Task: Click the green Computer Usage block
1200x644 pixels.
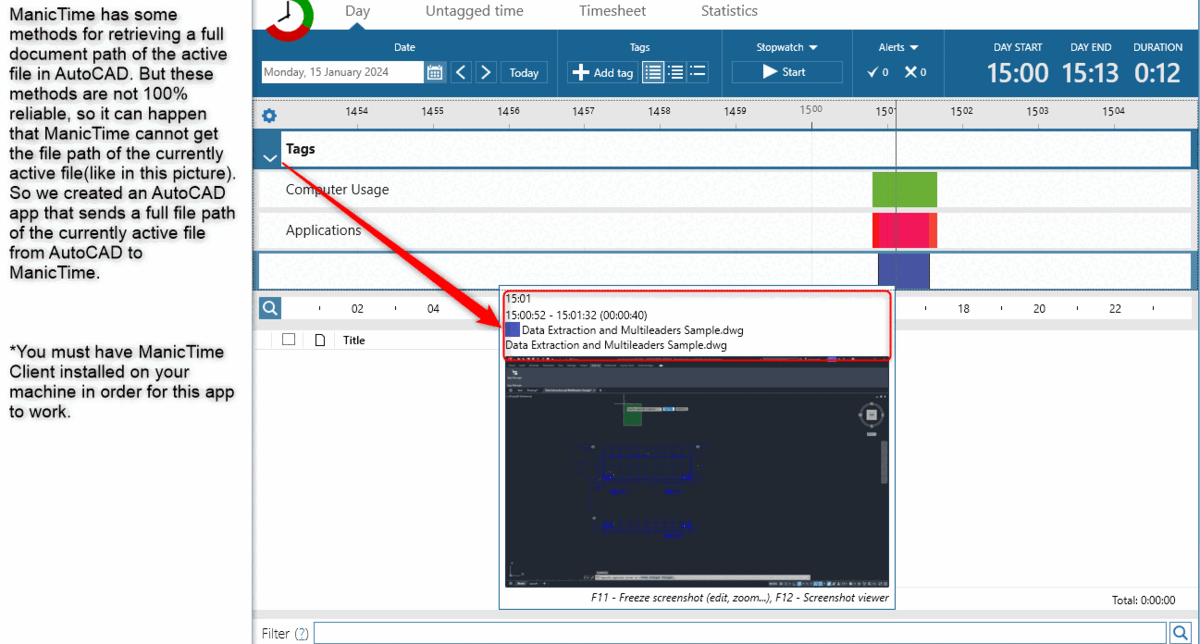Action: tap(904, 189)
